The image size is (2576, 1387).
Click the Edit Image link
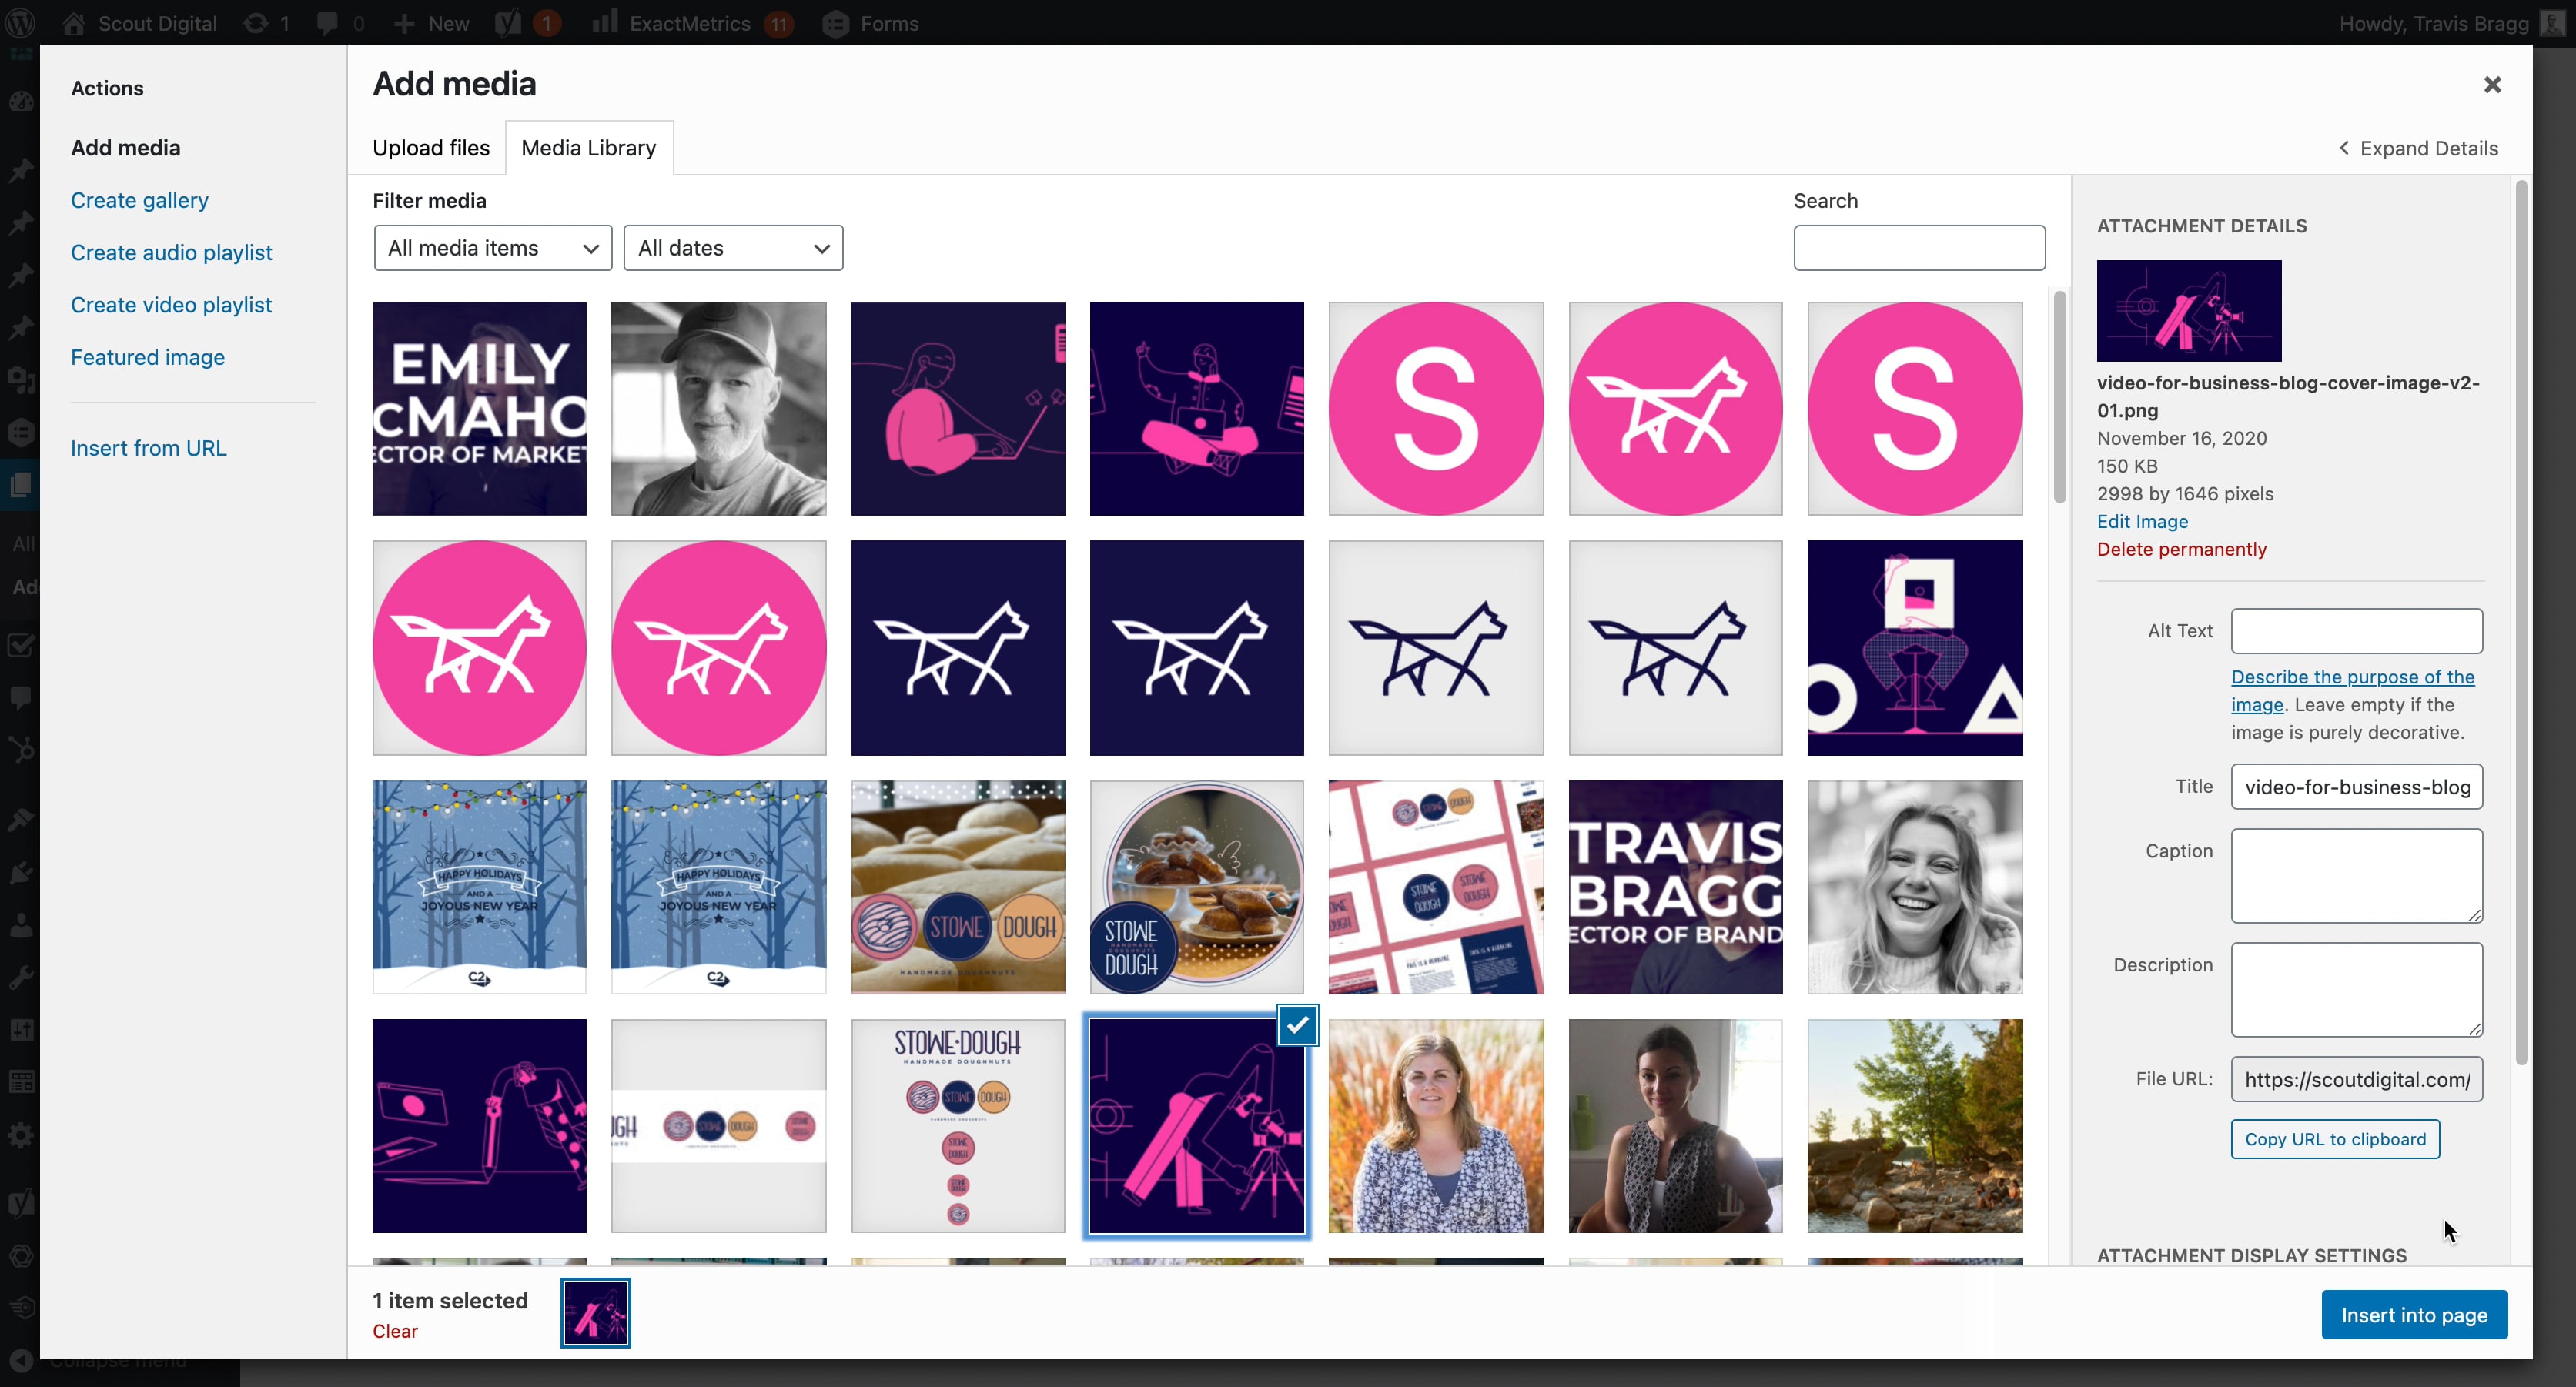tap(2142, 521)
